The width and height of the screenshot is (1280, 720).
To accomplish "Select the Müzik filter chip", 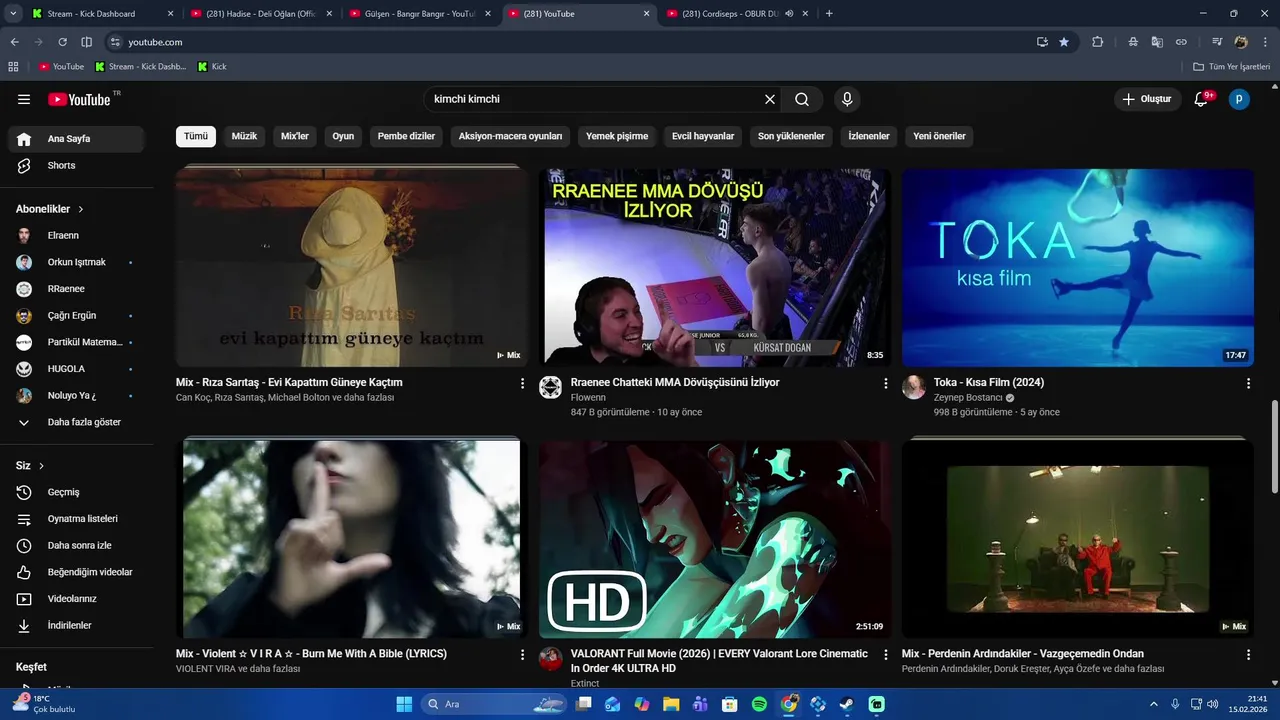I will coord(244,136).
